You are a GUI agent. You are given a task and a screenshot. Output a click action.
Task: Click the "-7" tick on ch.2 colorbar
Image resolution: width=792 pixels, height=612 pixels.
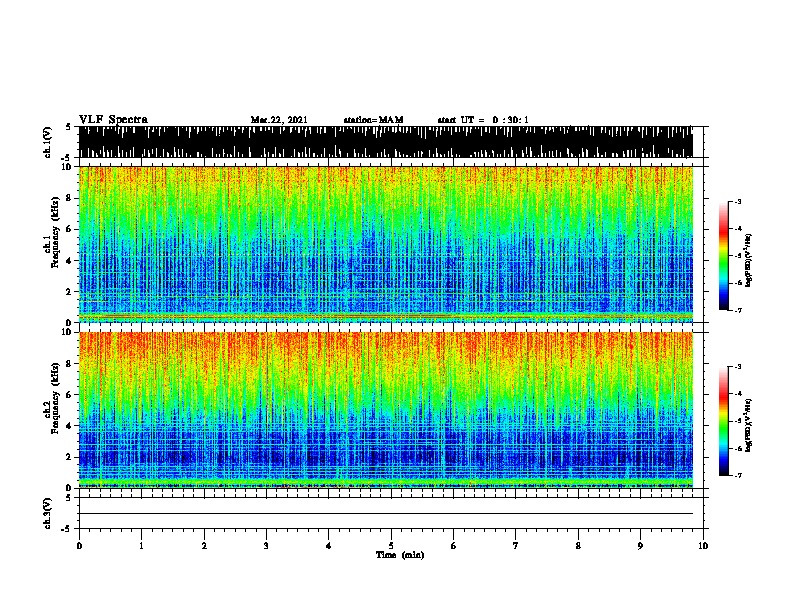[x=737, y=476]
